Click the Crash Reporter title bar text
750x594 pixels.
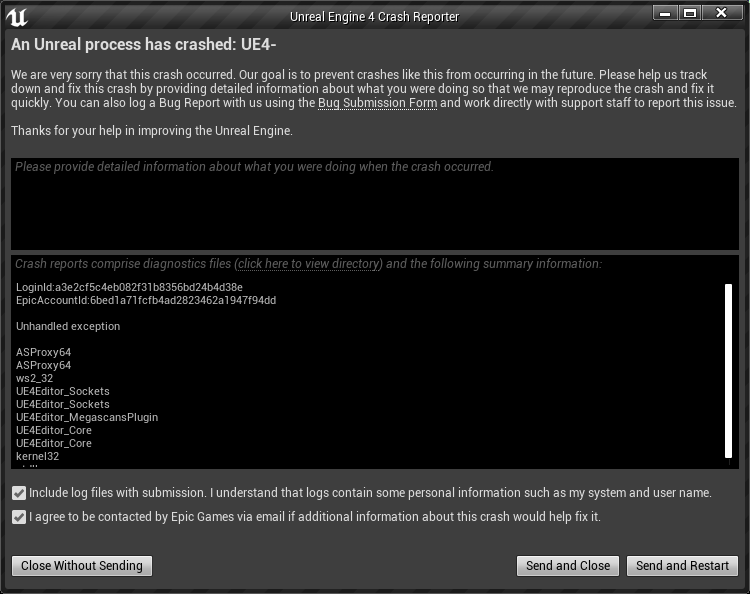375,17
